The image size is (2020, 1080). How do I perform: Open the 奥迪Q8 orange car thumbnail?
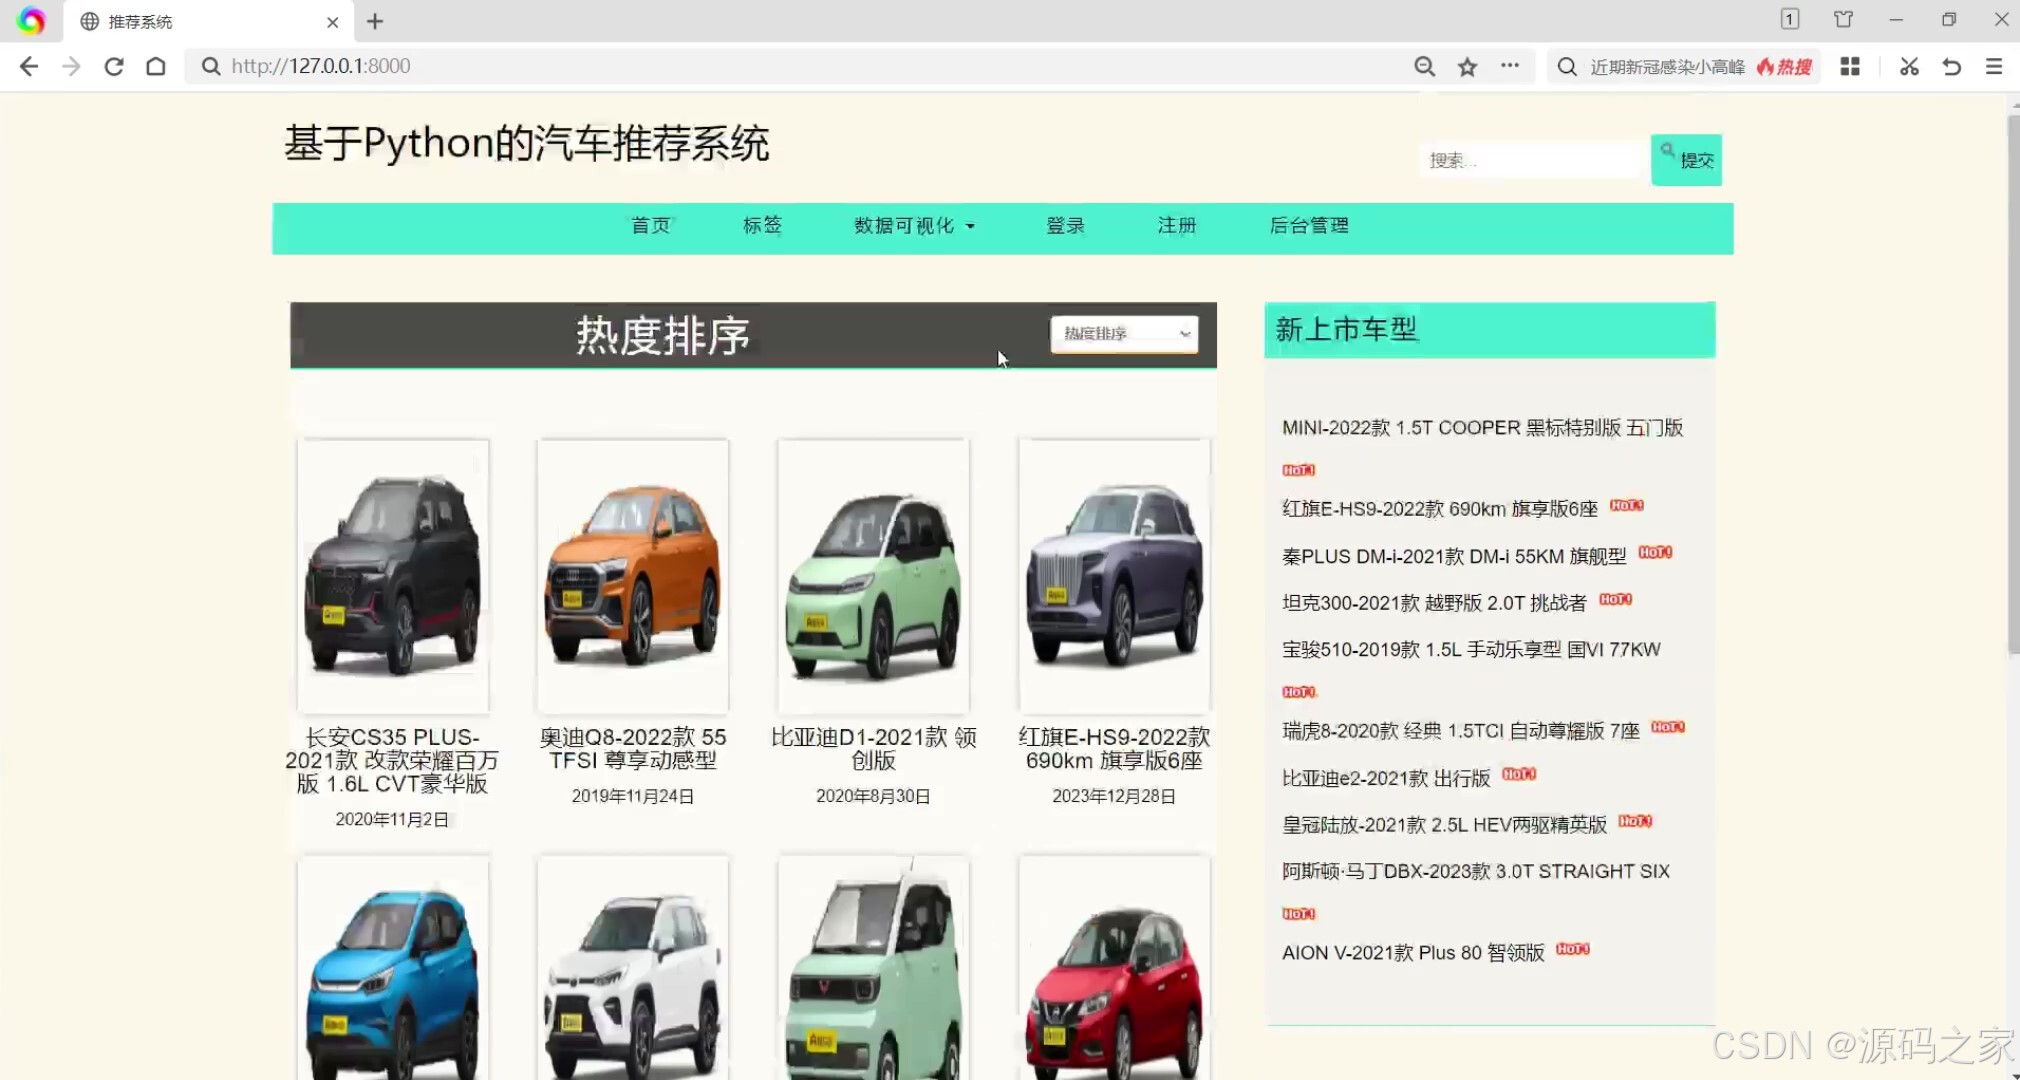click(x=632, y=575)
